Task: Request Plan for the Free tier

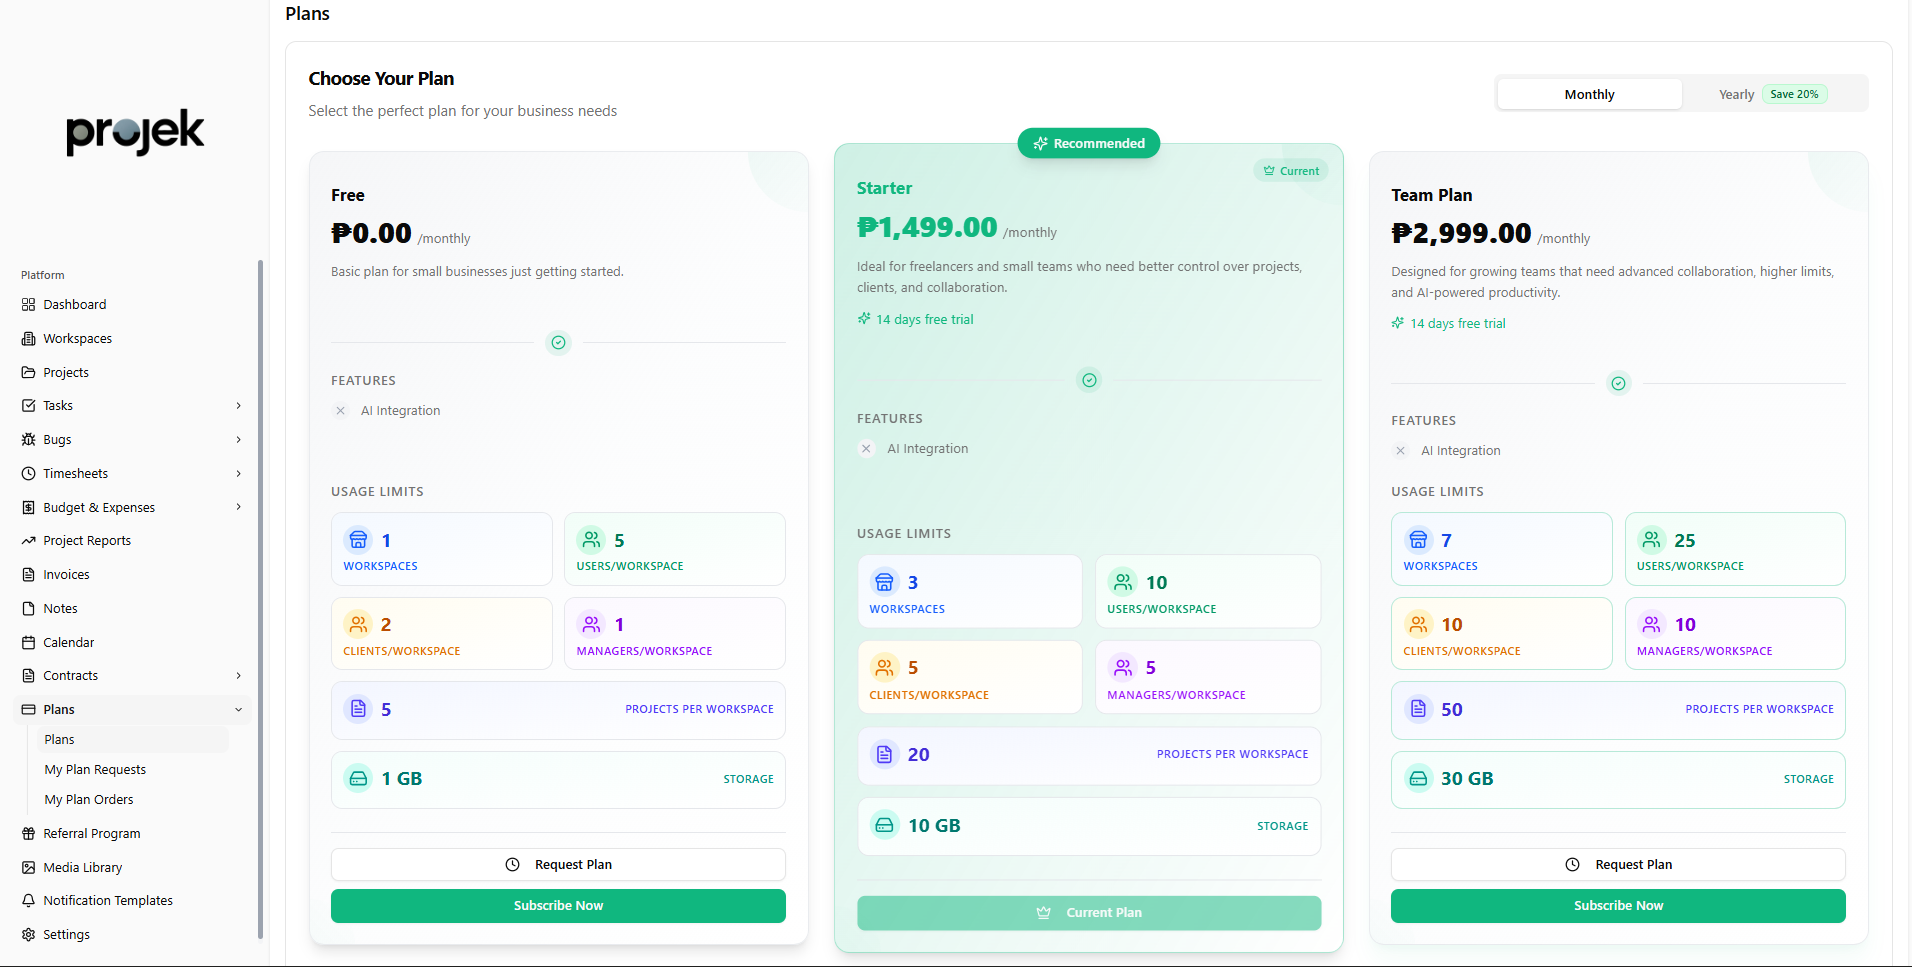Action: click(x=558, y=865)
